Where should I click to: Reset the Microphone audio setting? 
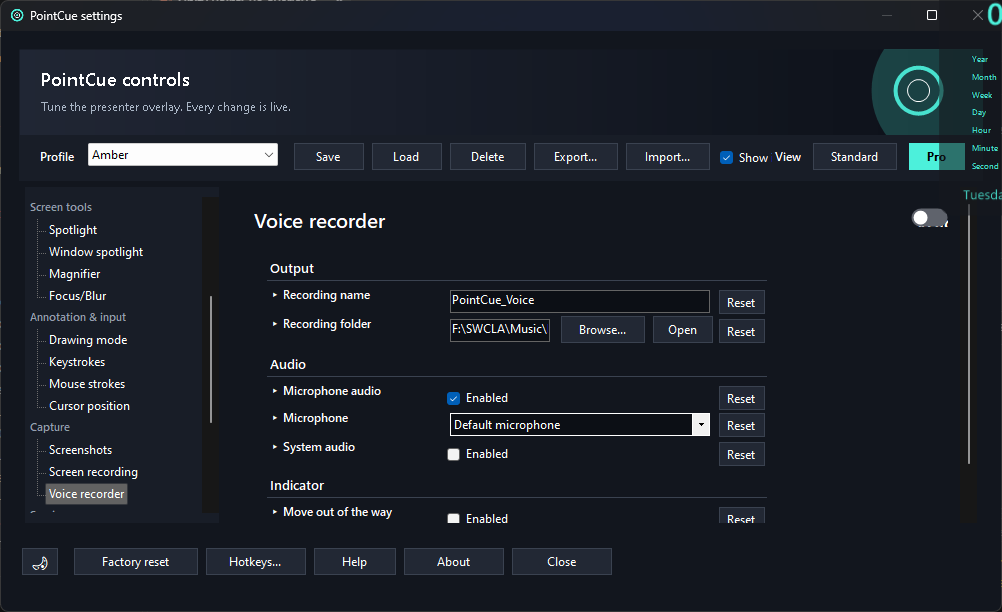[x=741, y=399]
